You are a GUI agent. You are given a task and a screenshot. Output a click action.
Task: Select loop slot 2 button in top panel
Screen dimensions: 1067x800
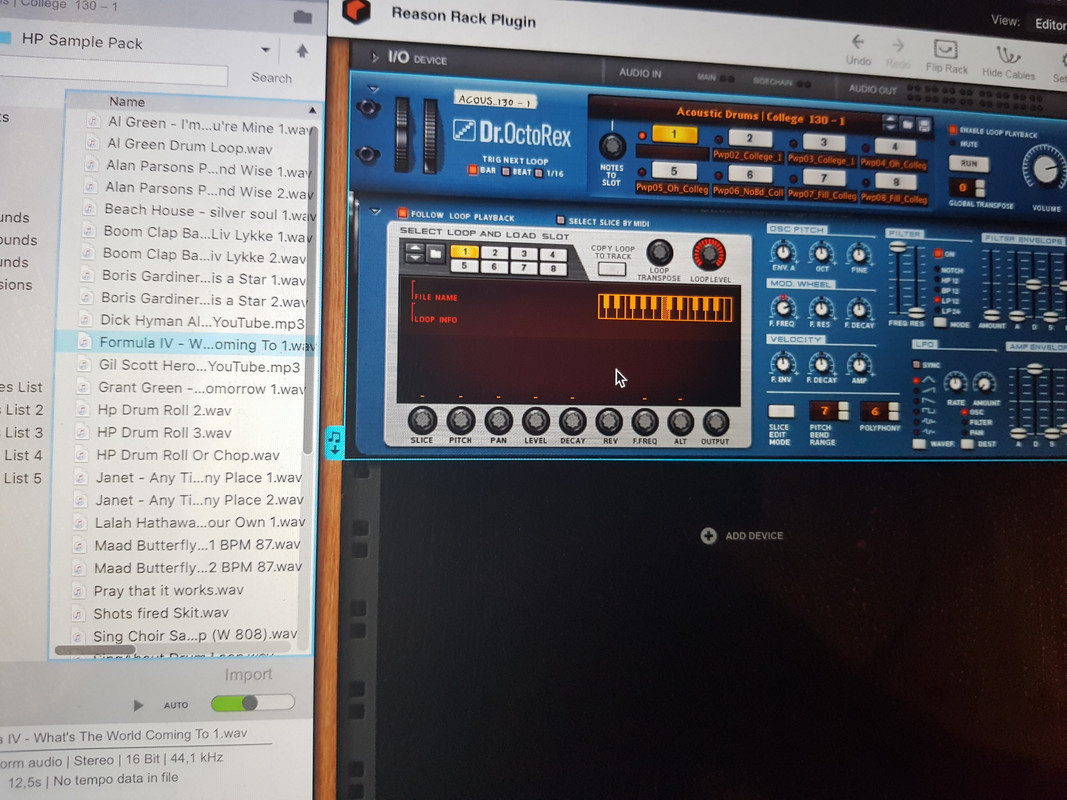tap(749, 138)
